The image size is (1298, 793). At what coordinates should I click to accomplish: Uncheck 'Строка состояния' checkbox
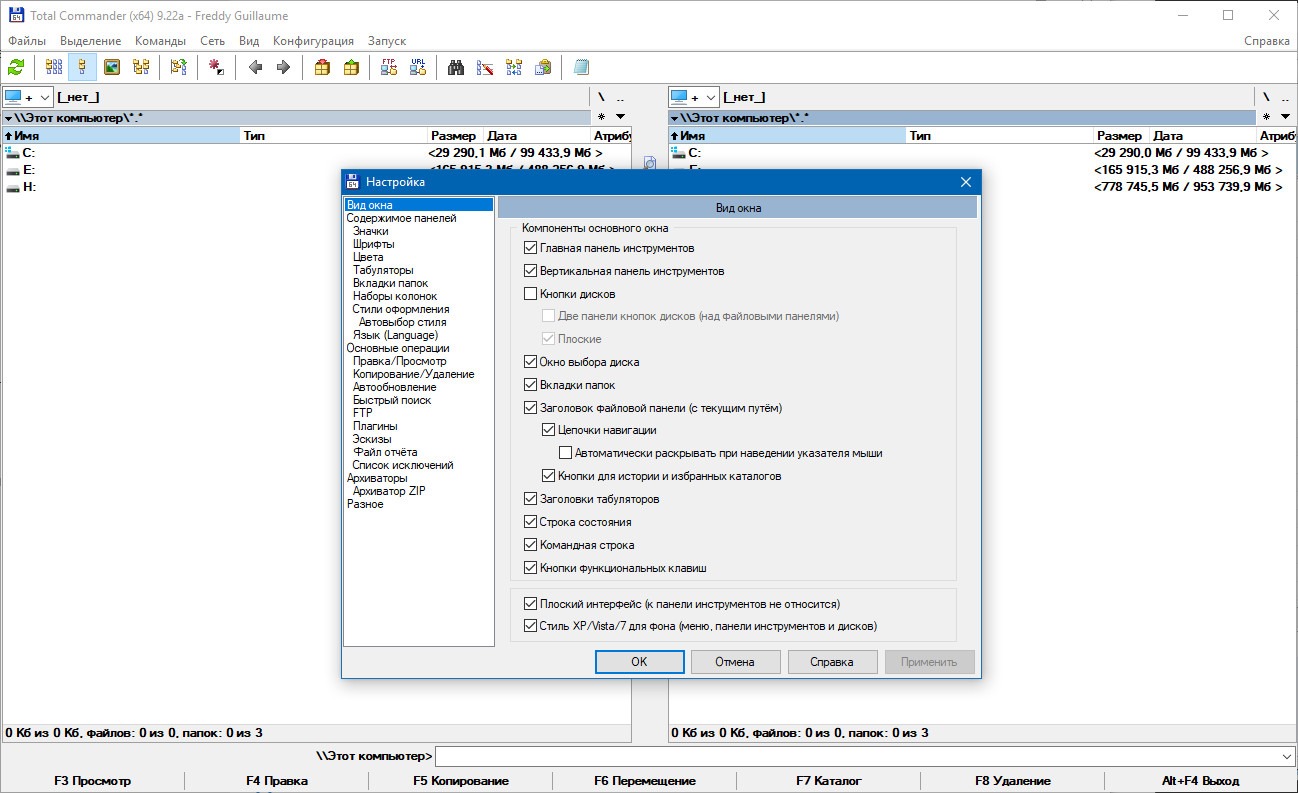531,522
